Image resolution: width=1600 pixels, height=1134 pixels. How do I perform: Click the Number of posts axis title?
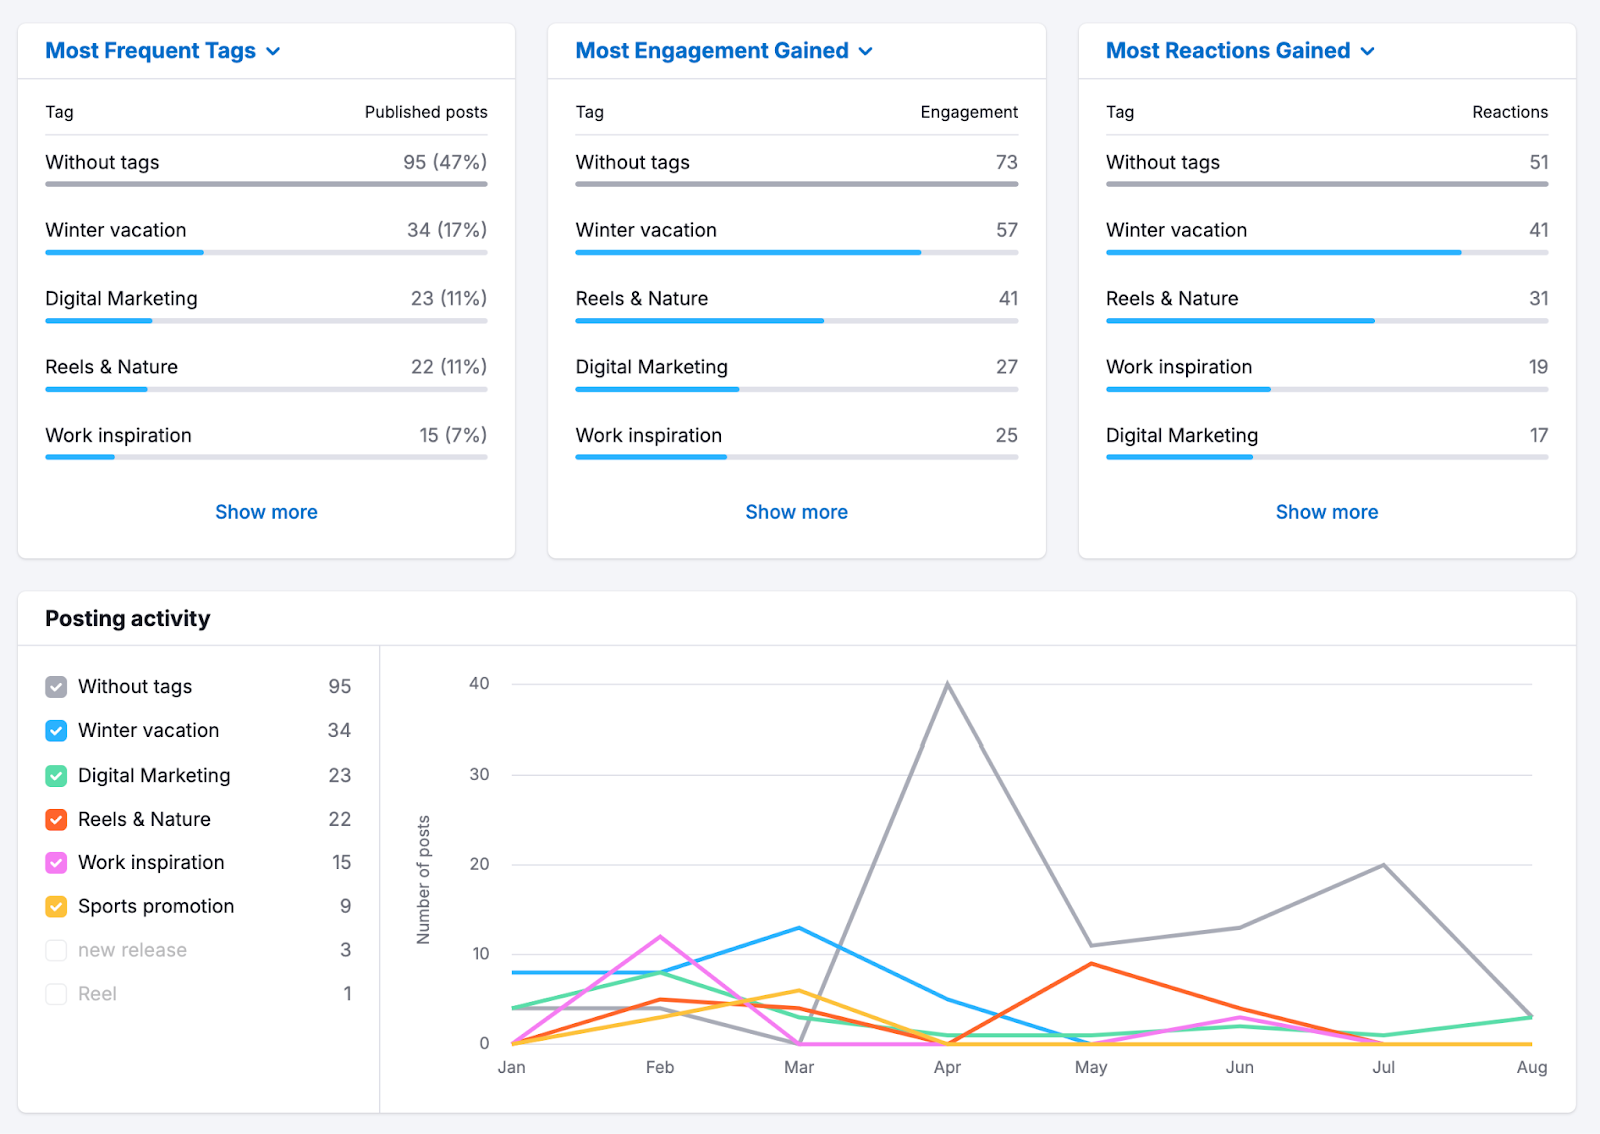(x=424, y=880)
